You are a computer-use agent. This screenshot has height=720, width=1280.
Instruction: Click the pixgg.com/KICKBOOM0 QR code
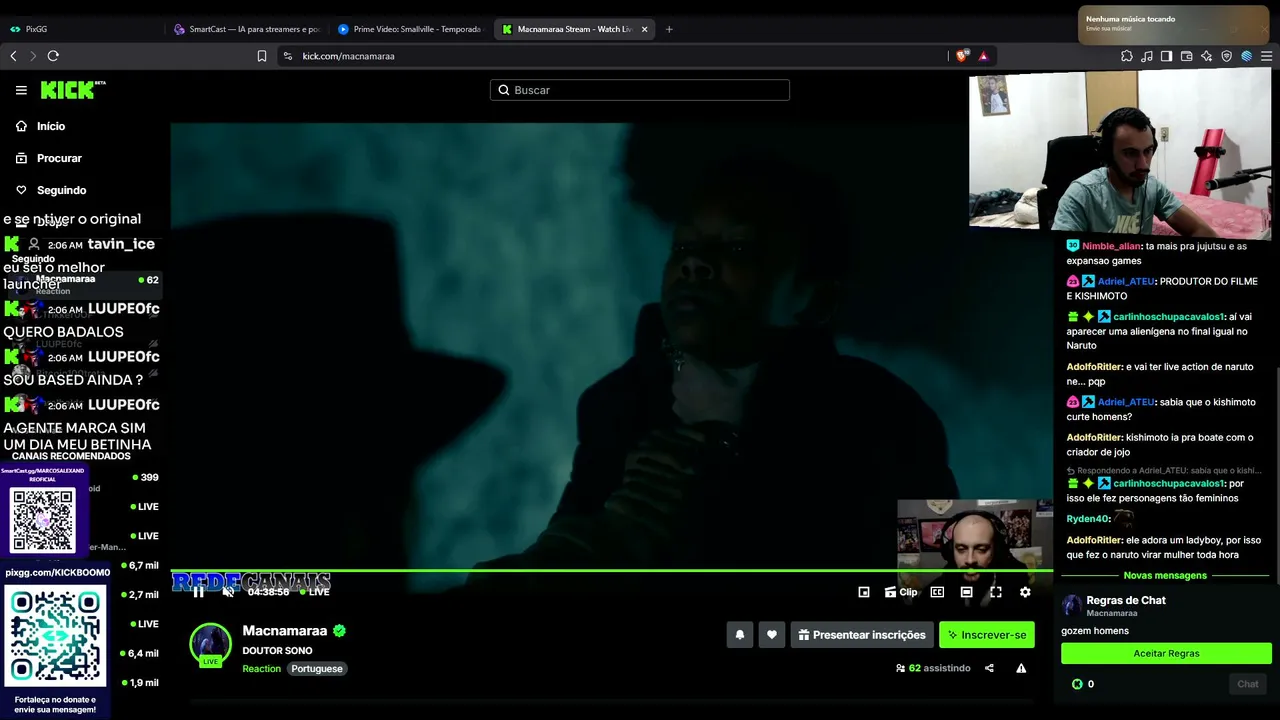55,638
